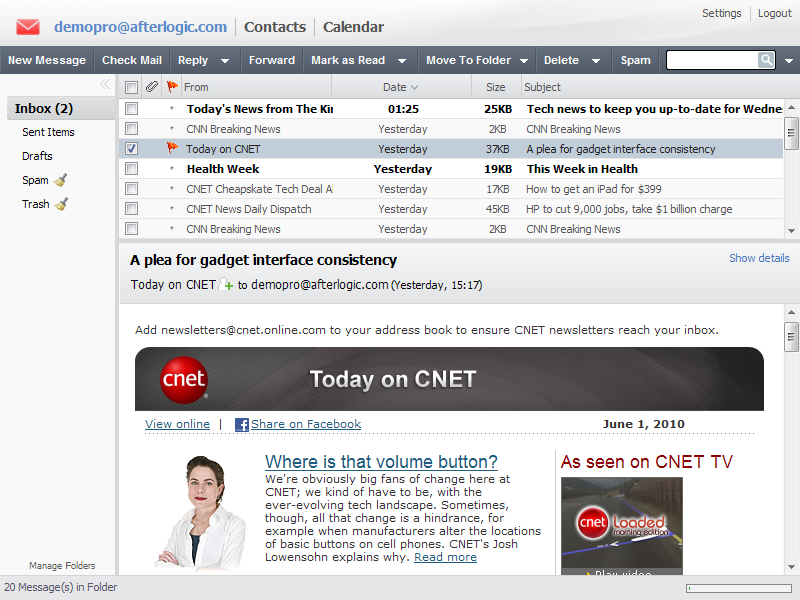This screenshot has height=600, width=800.
Task: Open the Reply dropdown arrow
Action: tap(224, 61)
